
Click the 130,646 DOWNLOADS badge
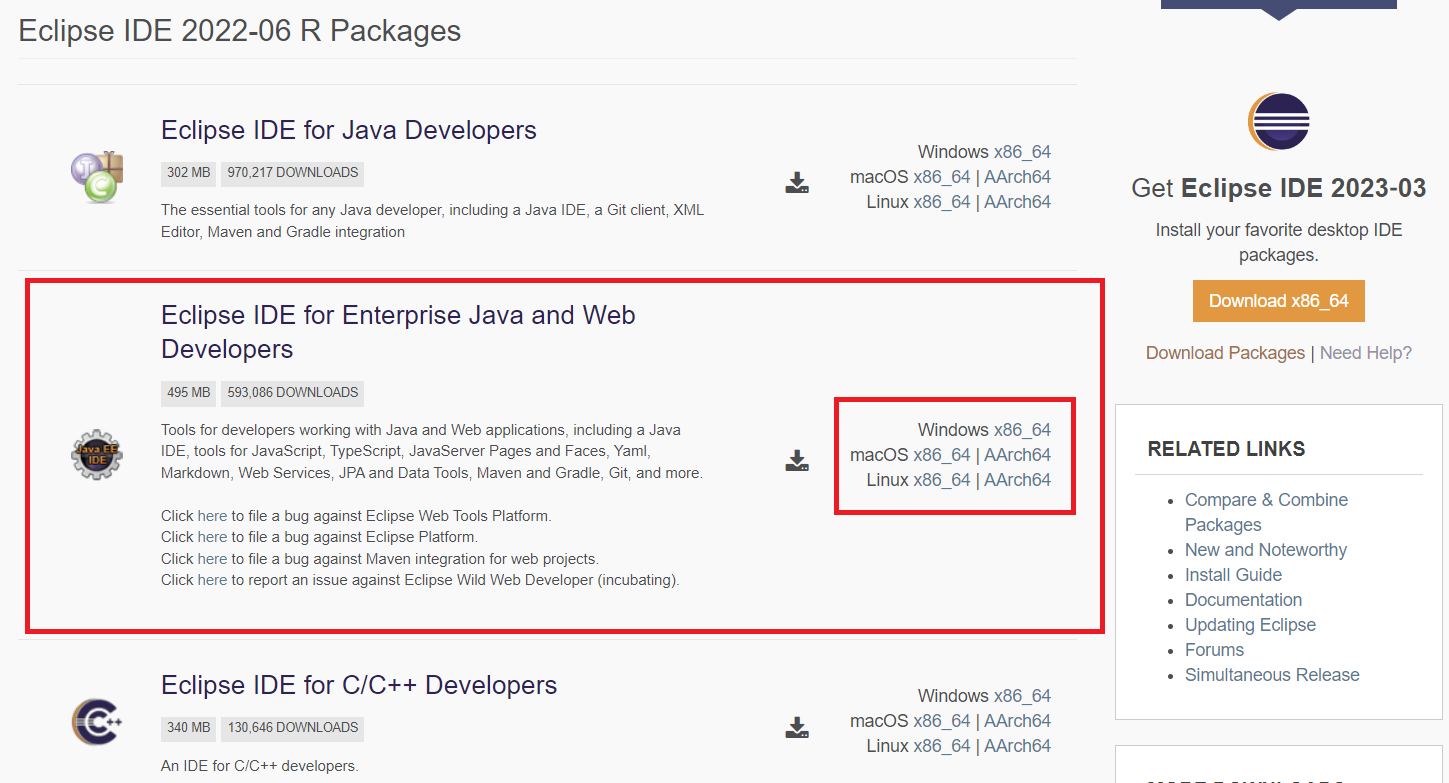(292, 728)
